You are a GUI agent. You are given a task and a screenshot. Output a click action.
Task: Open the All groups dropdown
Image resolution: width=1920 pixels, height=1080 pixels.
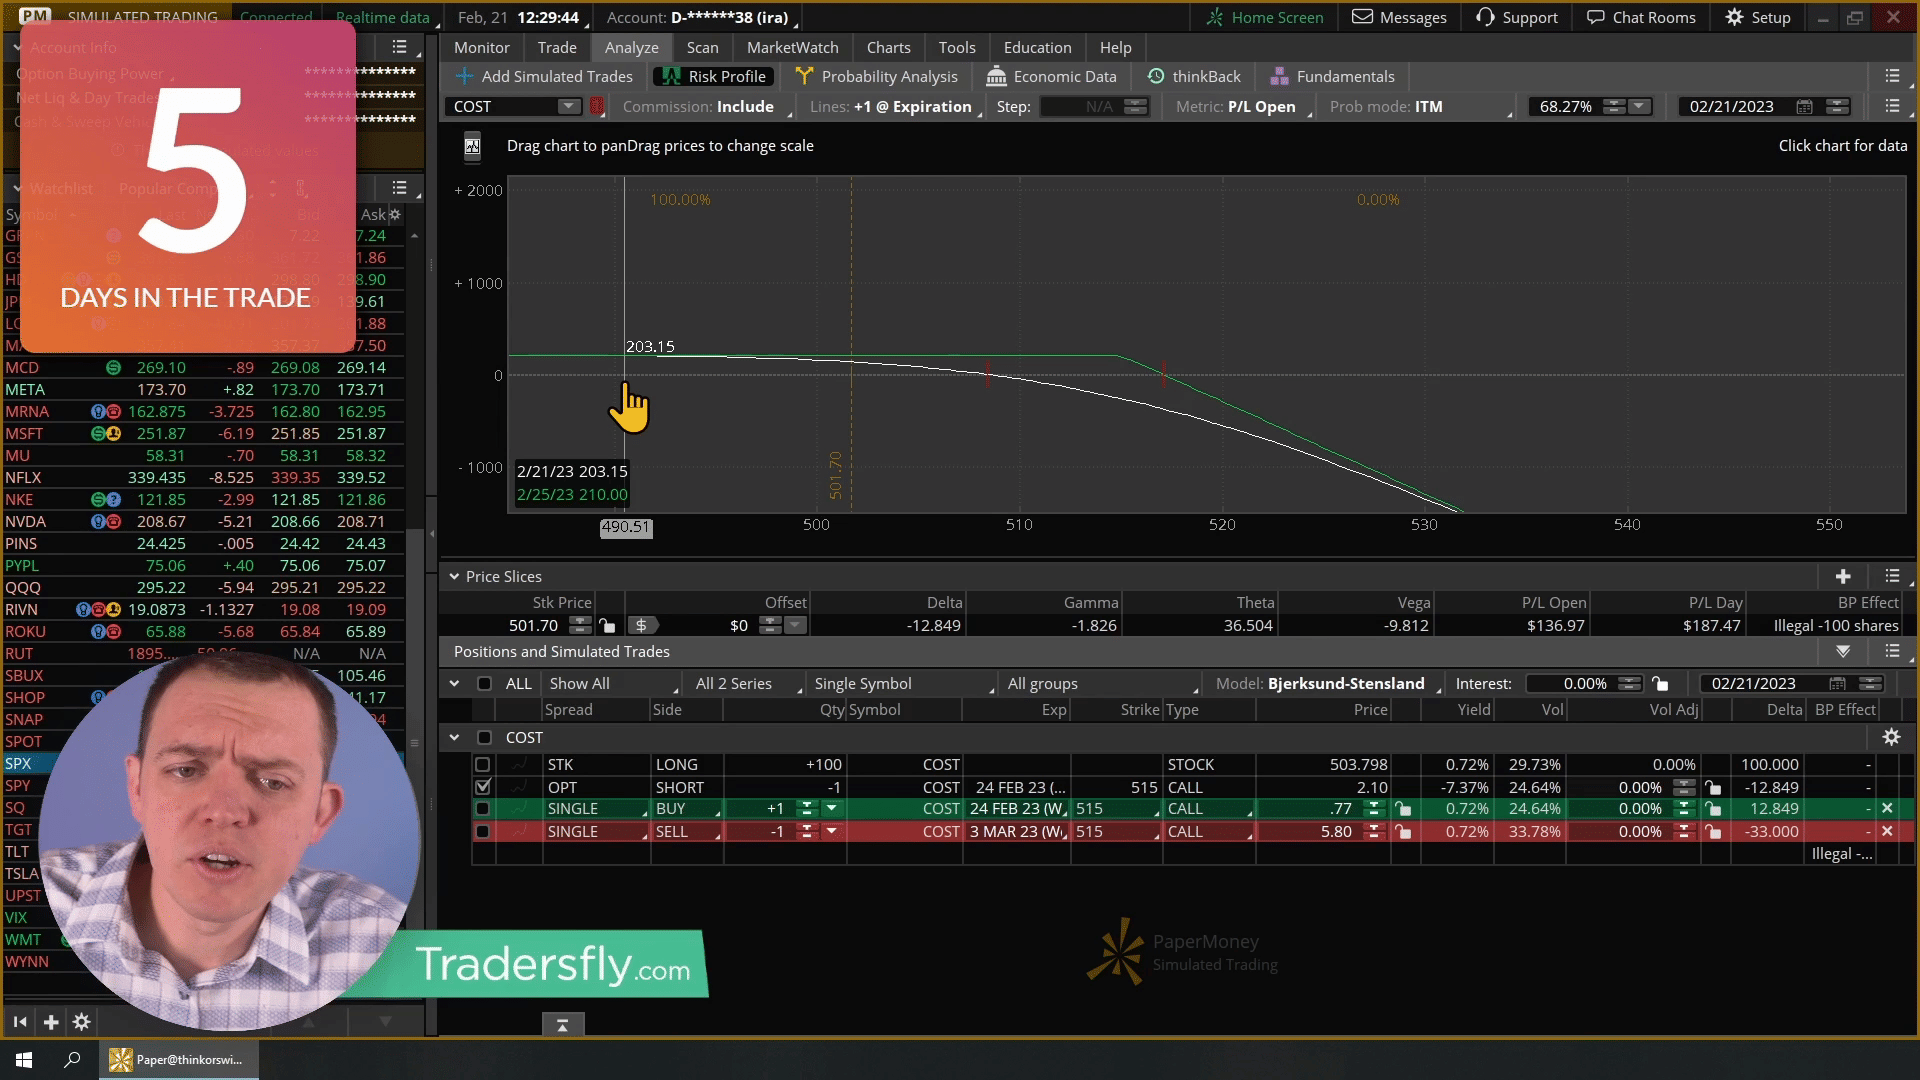tap(1102, 683)
